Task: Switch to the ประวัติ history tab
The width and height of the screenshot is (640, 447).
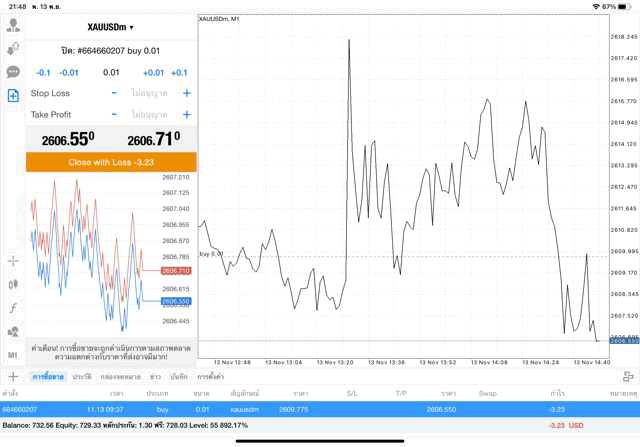Action: pyautogui.click(x=82, y=377)
